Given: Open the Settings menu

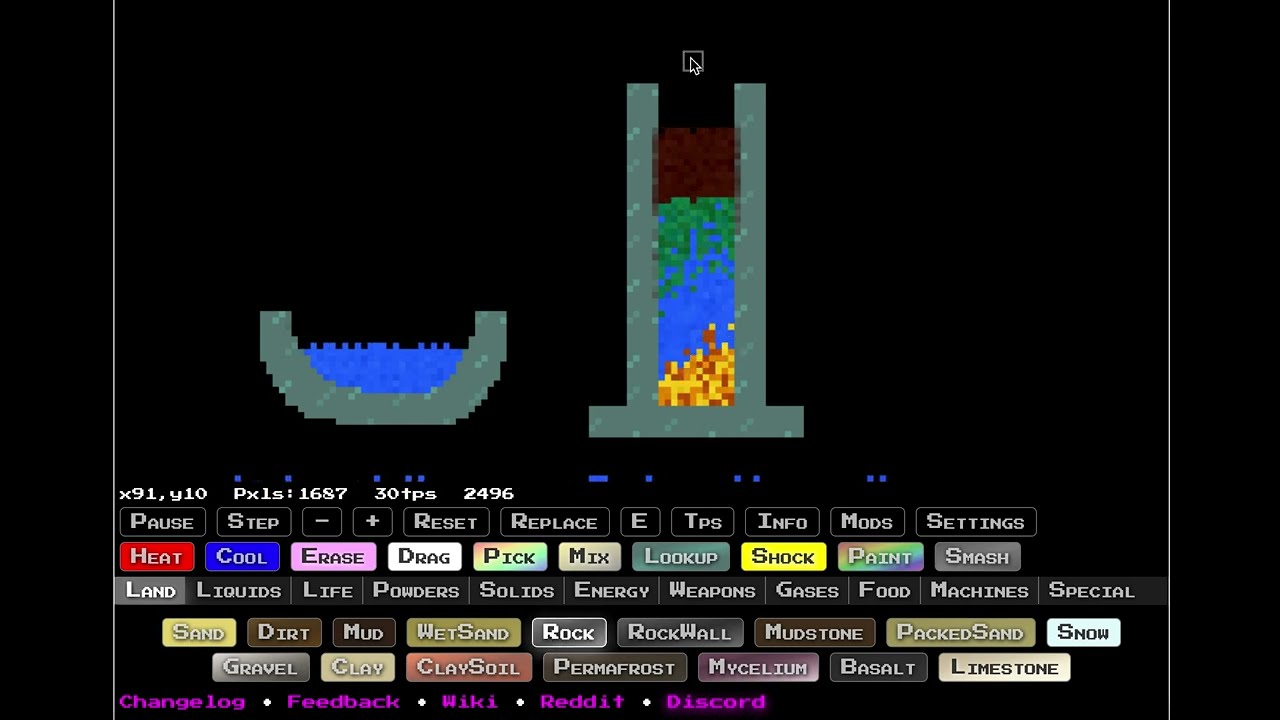Looking at the screenshot, I should pyautogui.click(x=975, y=522).
